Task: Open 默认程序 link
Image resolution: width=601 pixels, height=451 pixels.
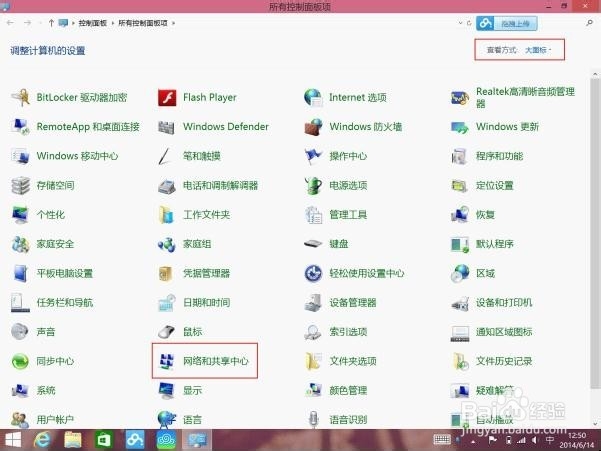Action: click(x=495, y=244)
